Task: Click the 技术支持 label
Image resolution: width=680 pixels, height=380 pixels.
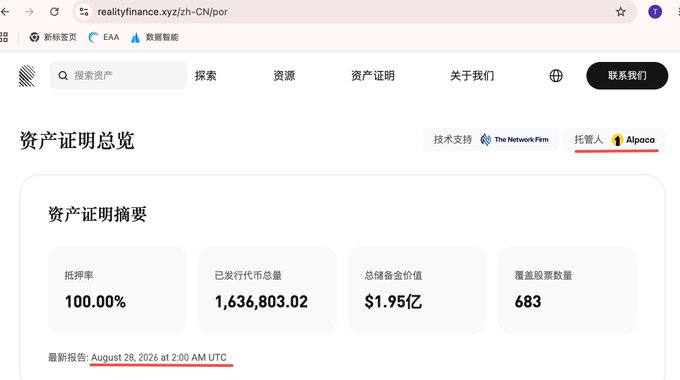Action: [x=453, y=140]
